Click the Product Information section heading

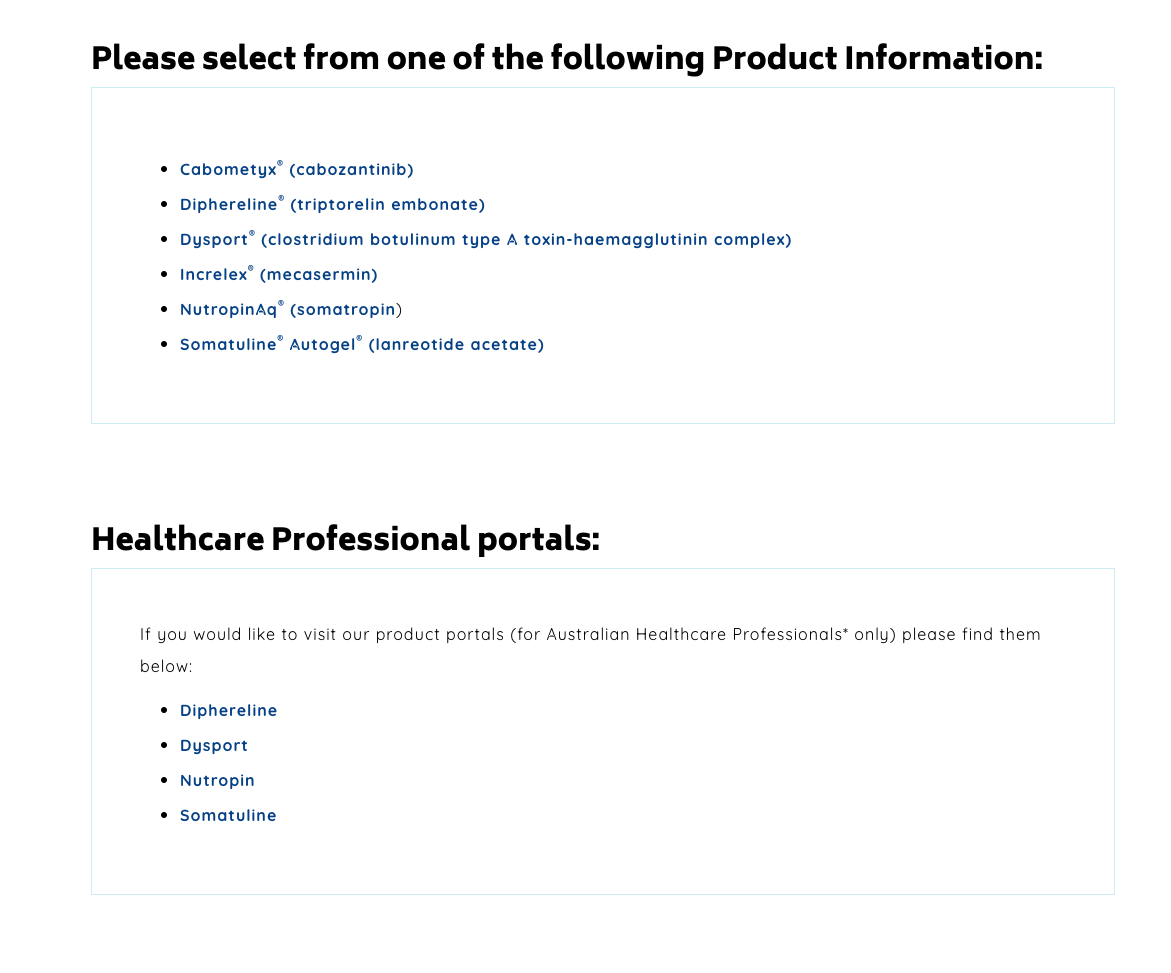(x=566, y=58)
